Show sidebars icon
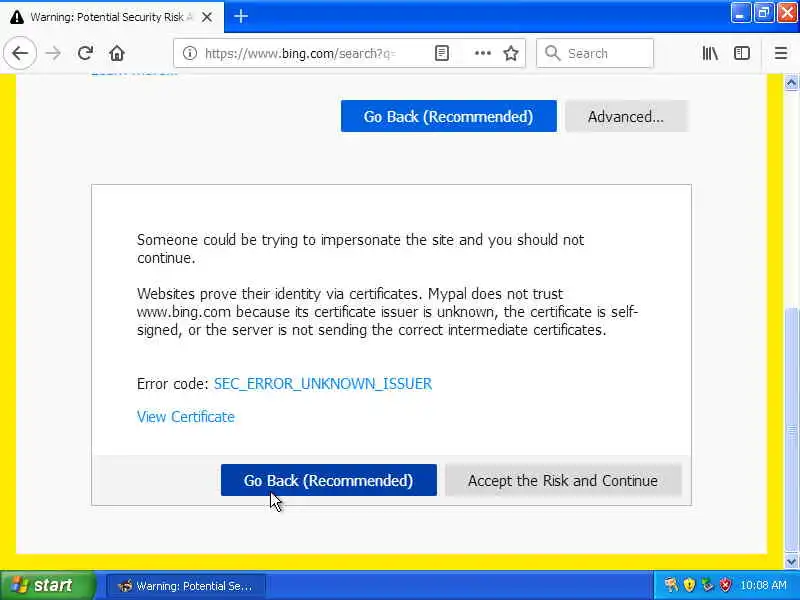The width and height of the screenshot is (800, 600). 742,53
